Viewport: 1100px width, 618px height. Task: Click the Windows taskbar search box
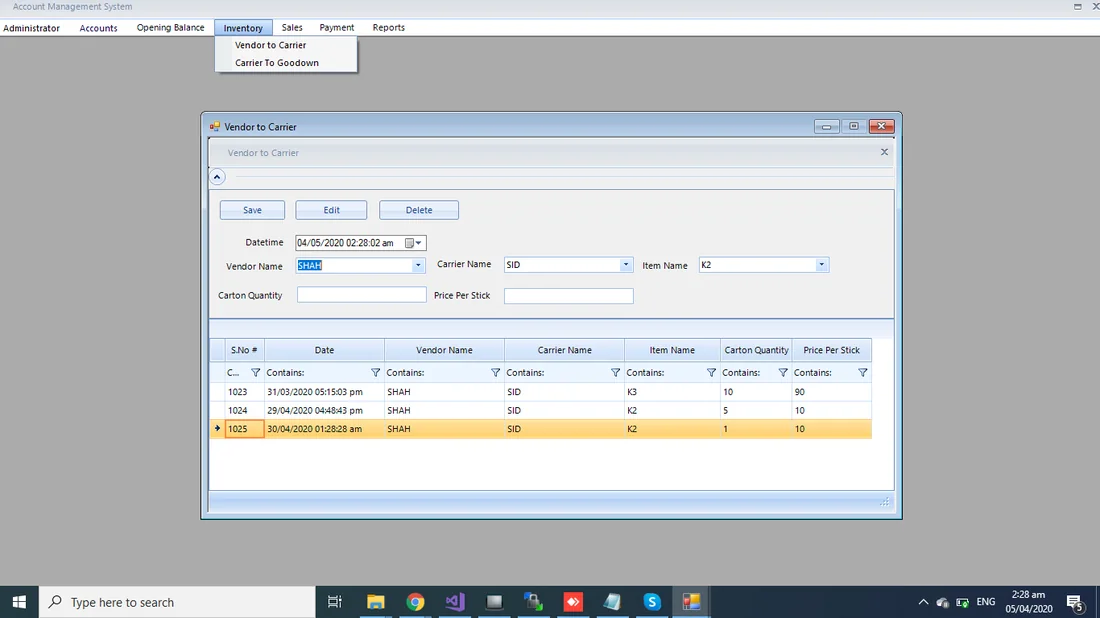point(177,602)
